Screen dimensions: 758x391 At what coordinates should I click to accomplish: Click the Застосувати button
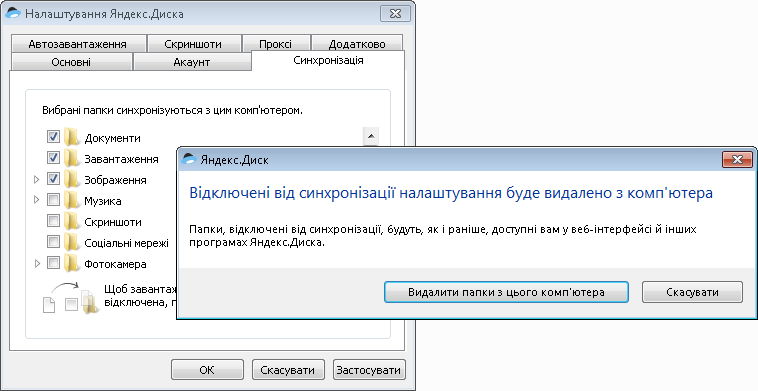369,370
